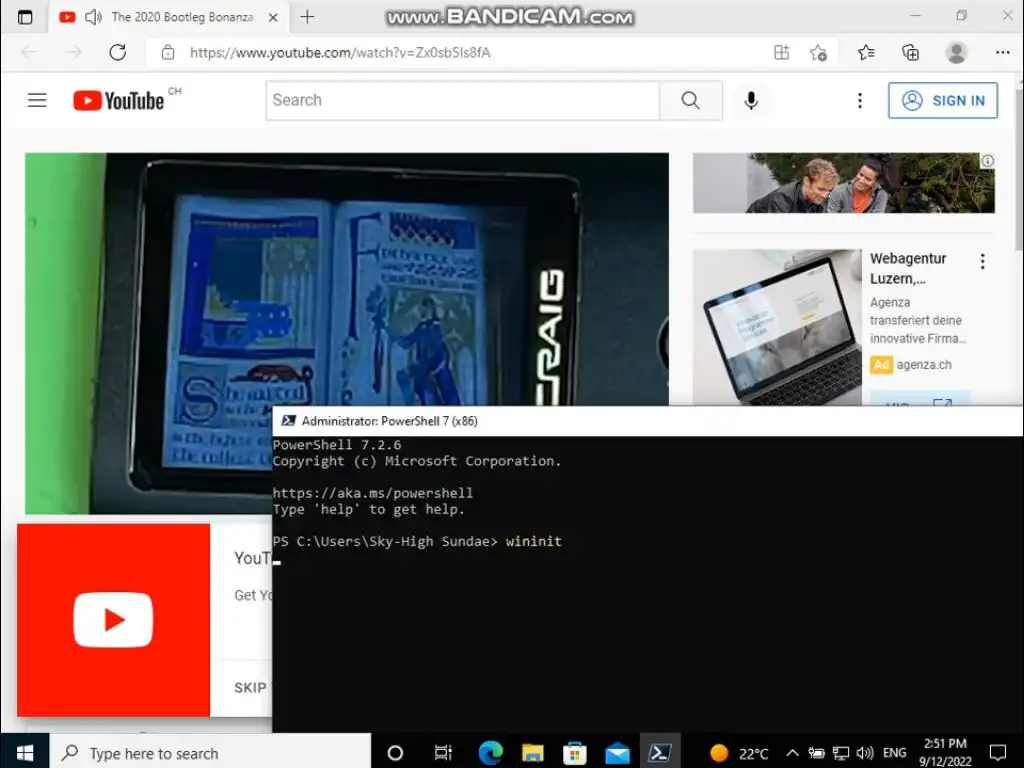This screenshot has width=1024, height=768.
Task: Show hidden tray icons chevron
Action: click(x=792, y=753)
